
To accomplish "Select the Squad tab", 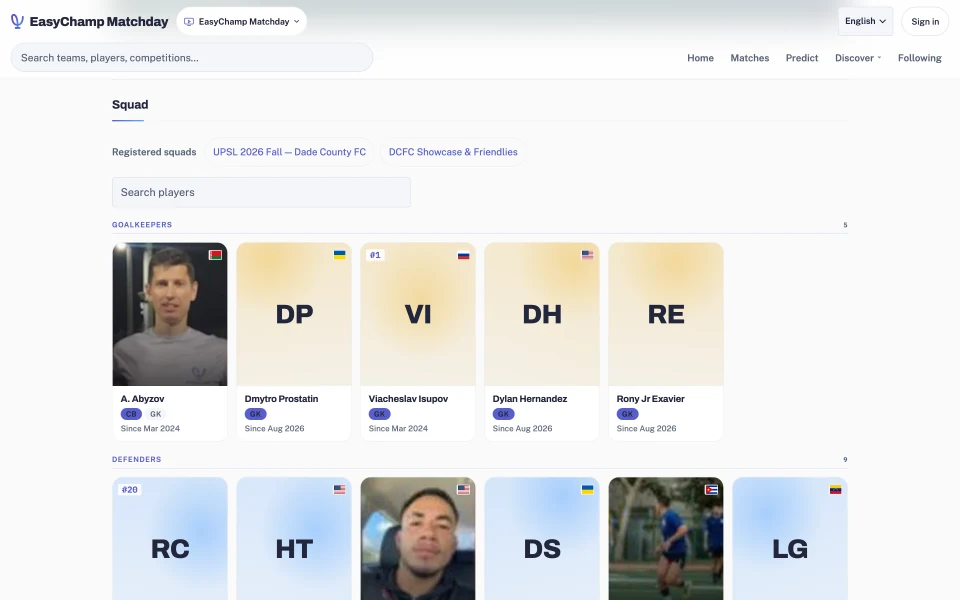I will 130,105.
